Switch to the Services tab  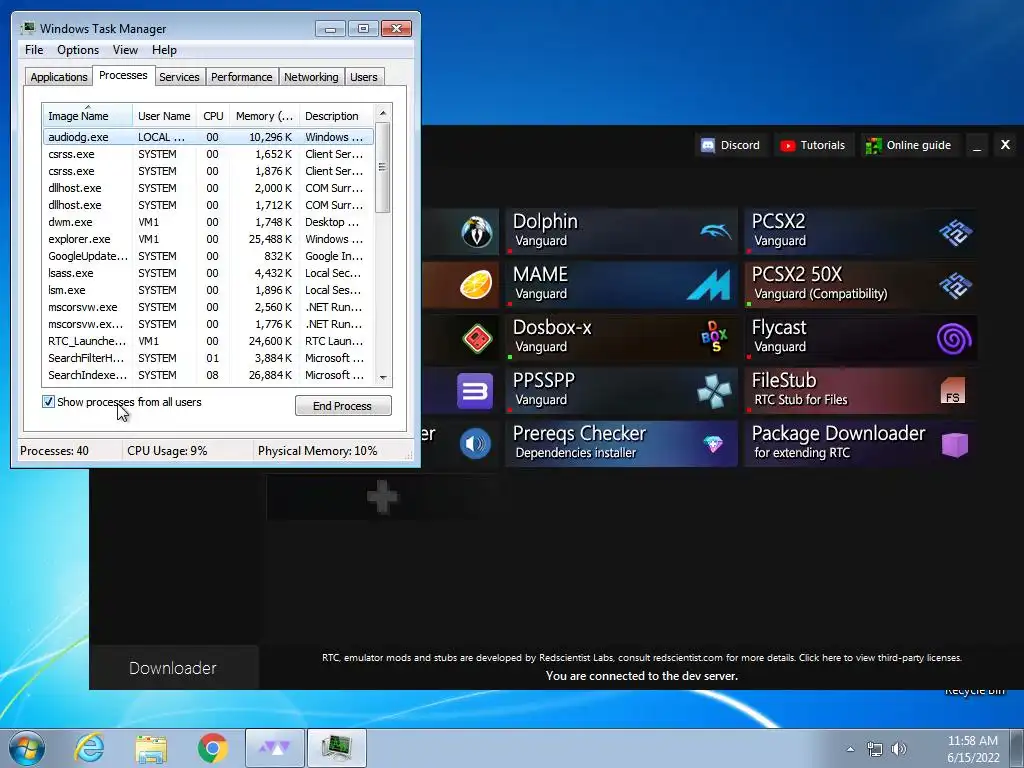179,77
